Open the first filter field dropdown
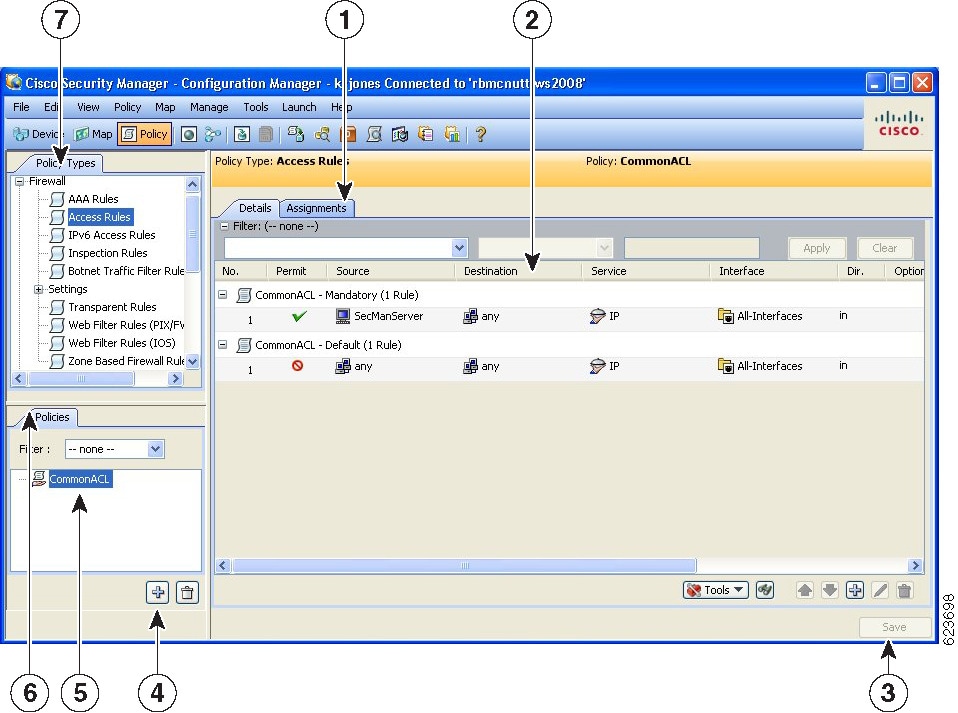 click(459, 248)
